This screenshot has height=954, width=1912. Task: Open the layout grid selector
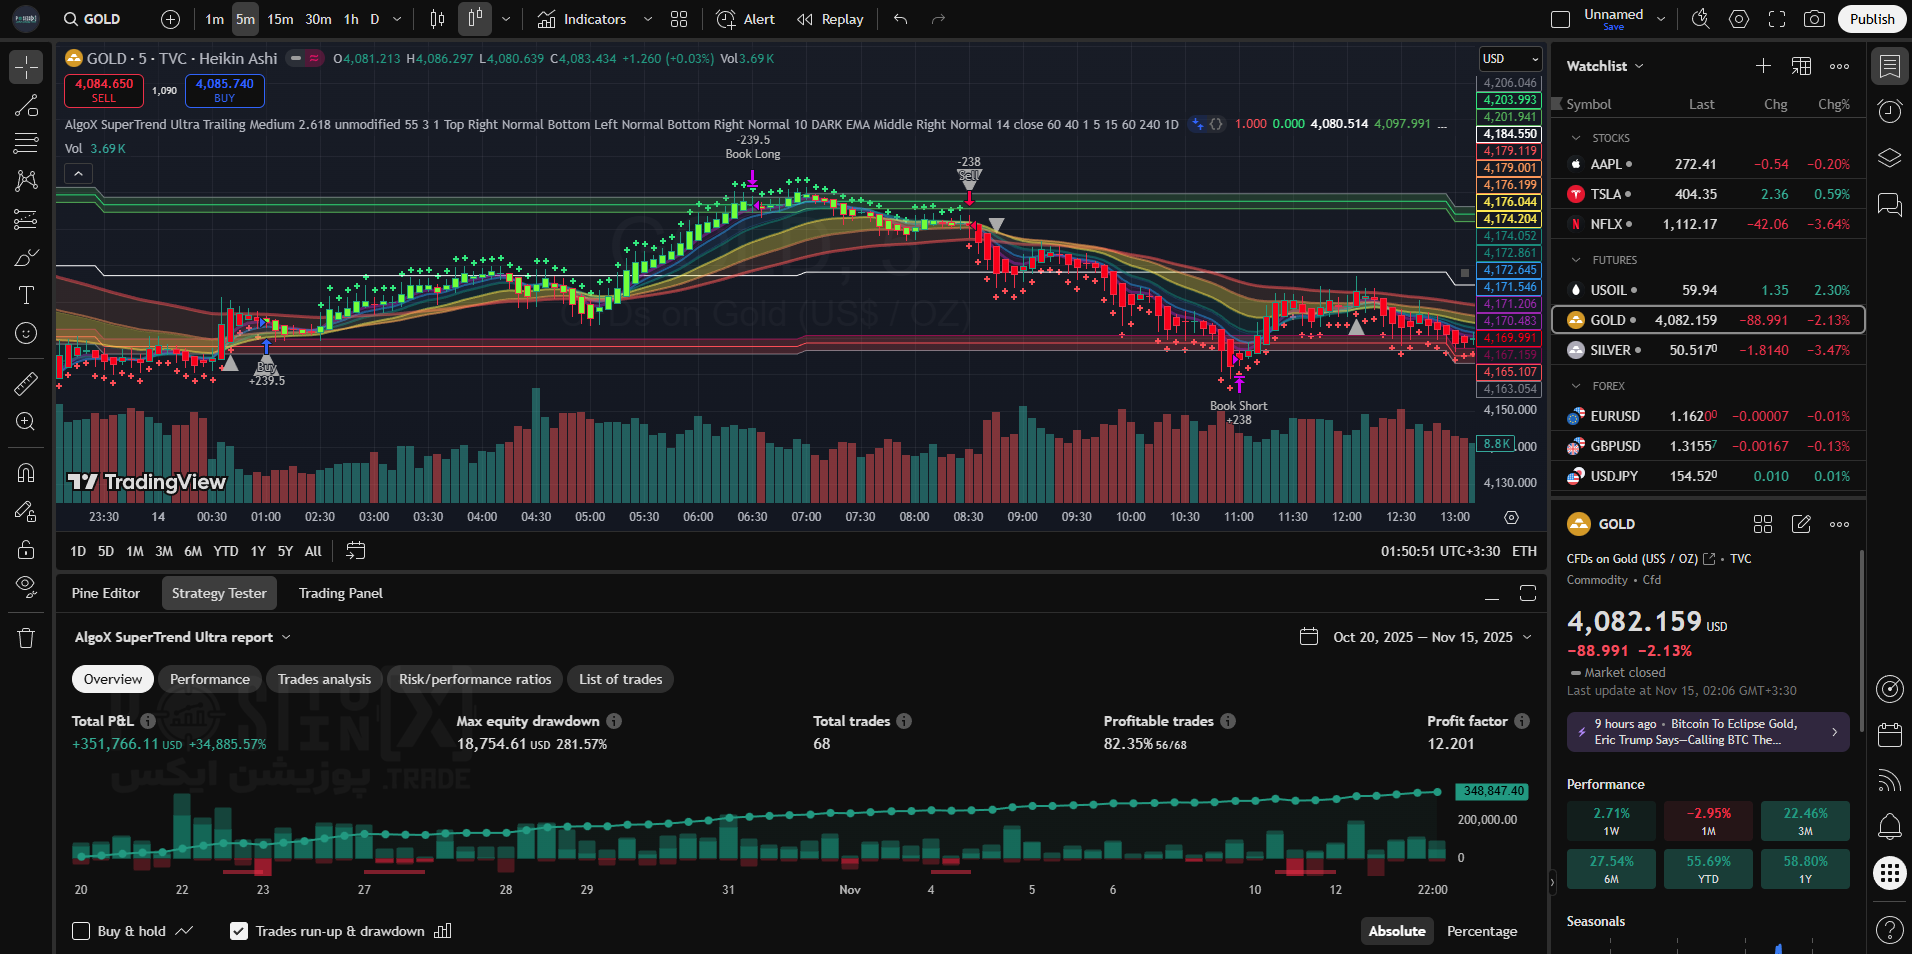coord(679,19)
